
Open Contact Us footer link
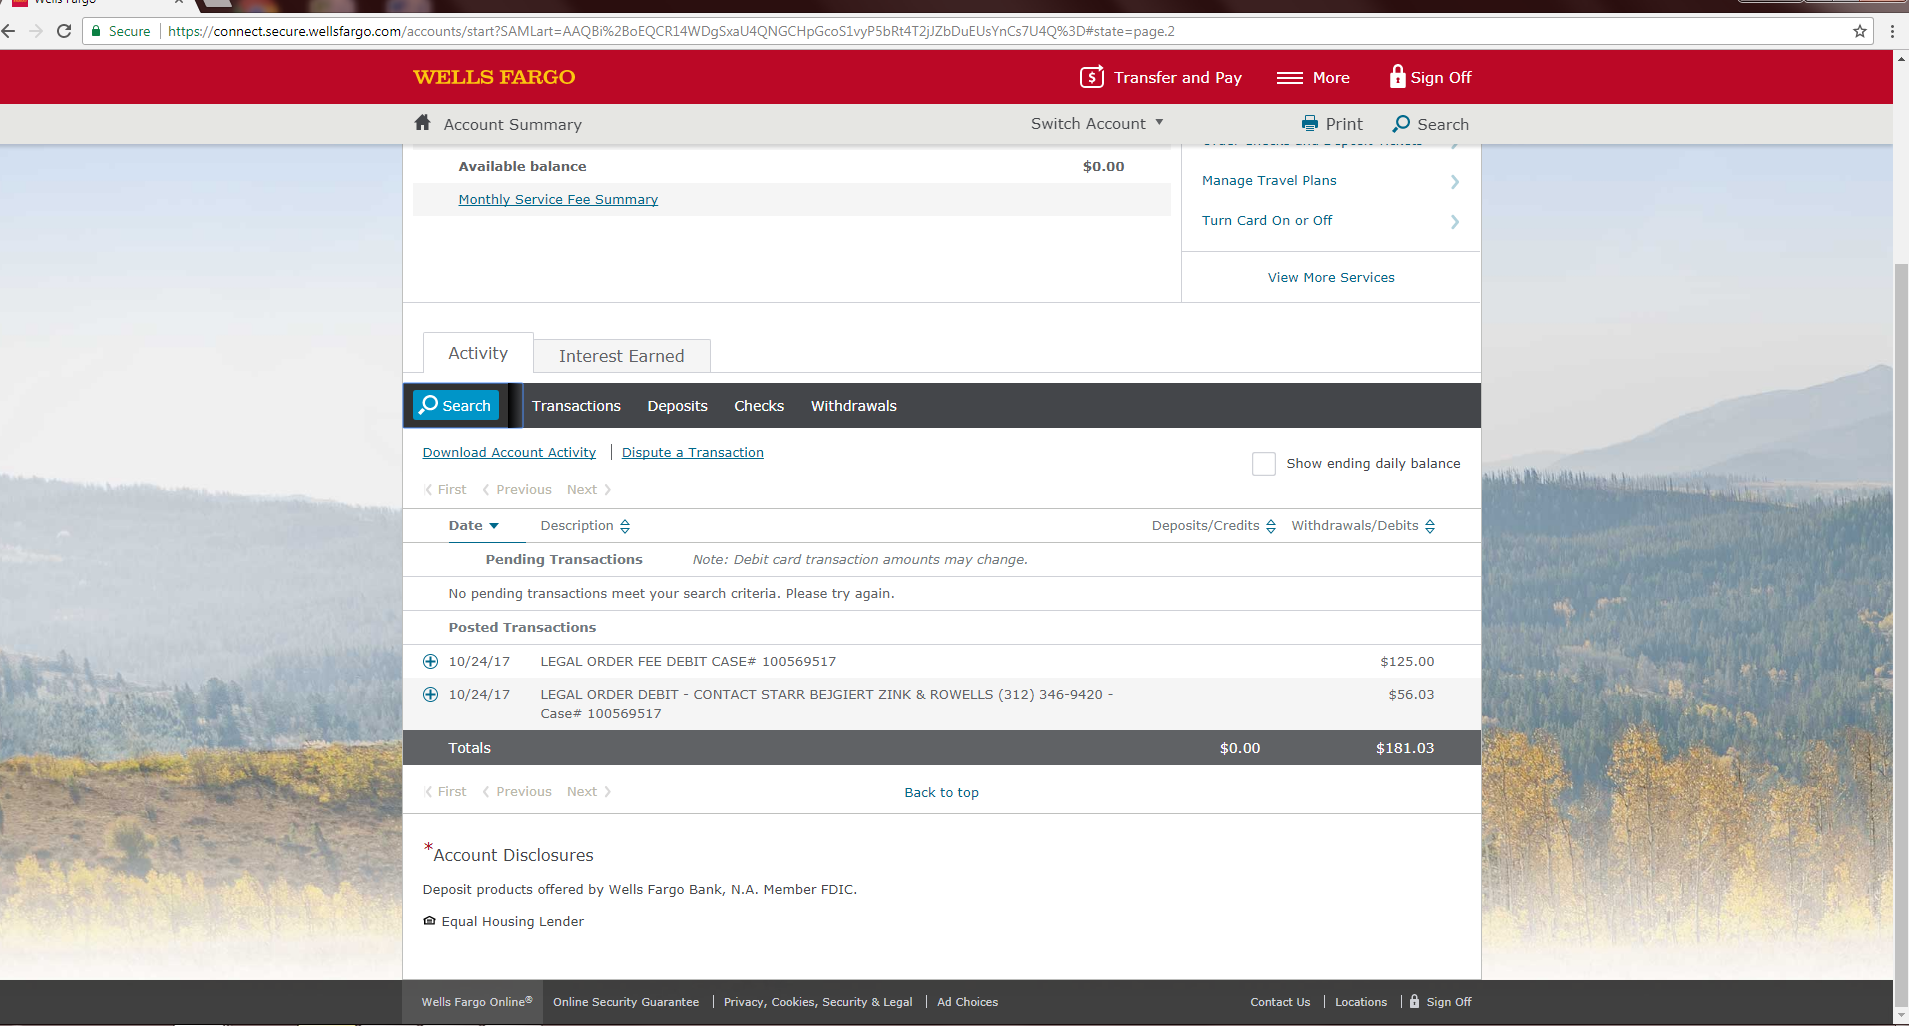point(1280,1002)
